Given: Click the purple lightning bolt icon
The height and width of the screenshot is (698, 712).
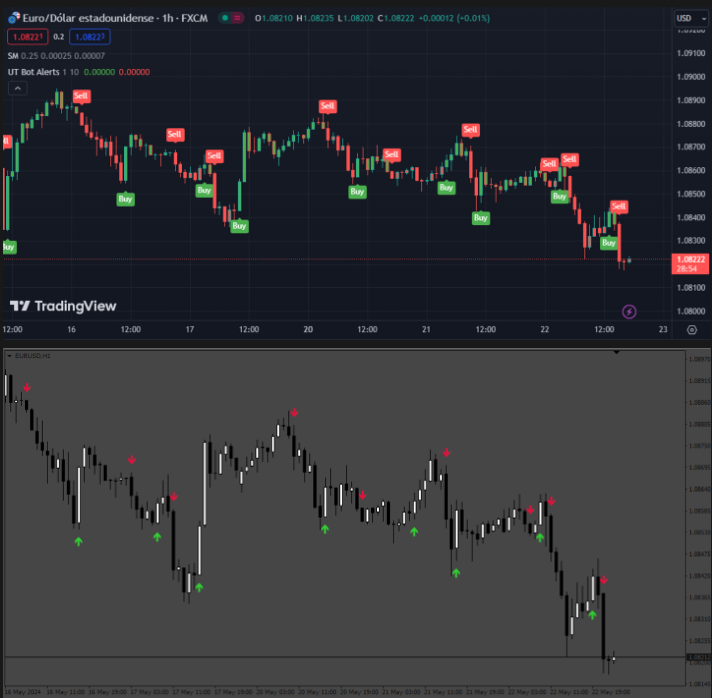Looking at the screenshot, I should tap(629, 312).
